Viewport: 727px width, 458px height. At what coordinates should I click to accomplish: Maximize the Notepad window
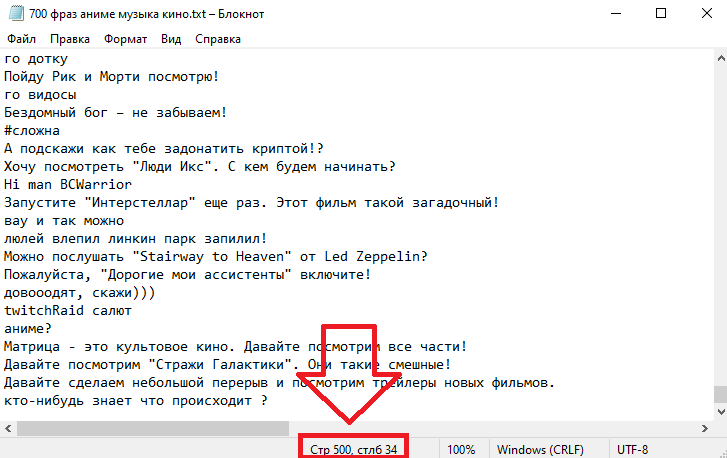pos(661,13)
